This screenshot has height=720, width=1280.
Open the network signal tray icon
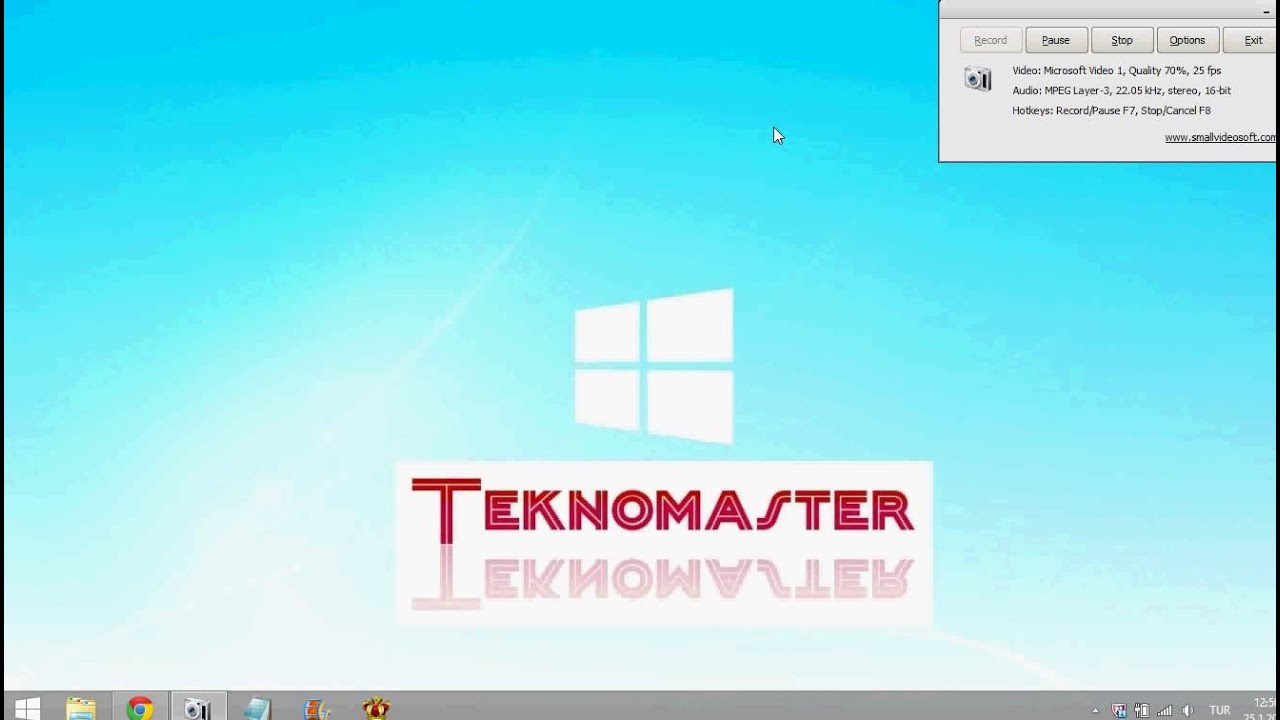click(x=1165, y=711)
